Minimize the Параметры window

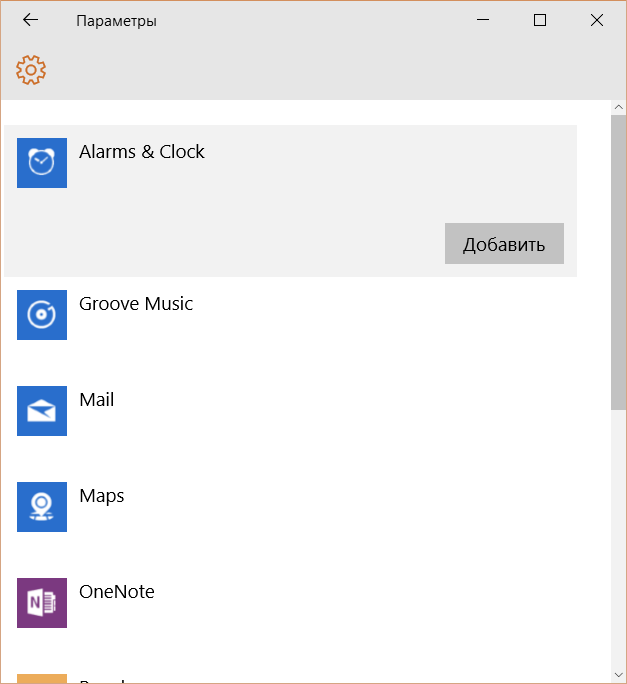(x=483, y=20)
